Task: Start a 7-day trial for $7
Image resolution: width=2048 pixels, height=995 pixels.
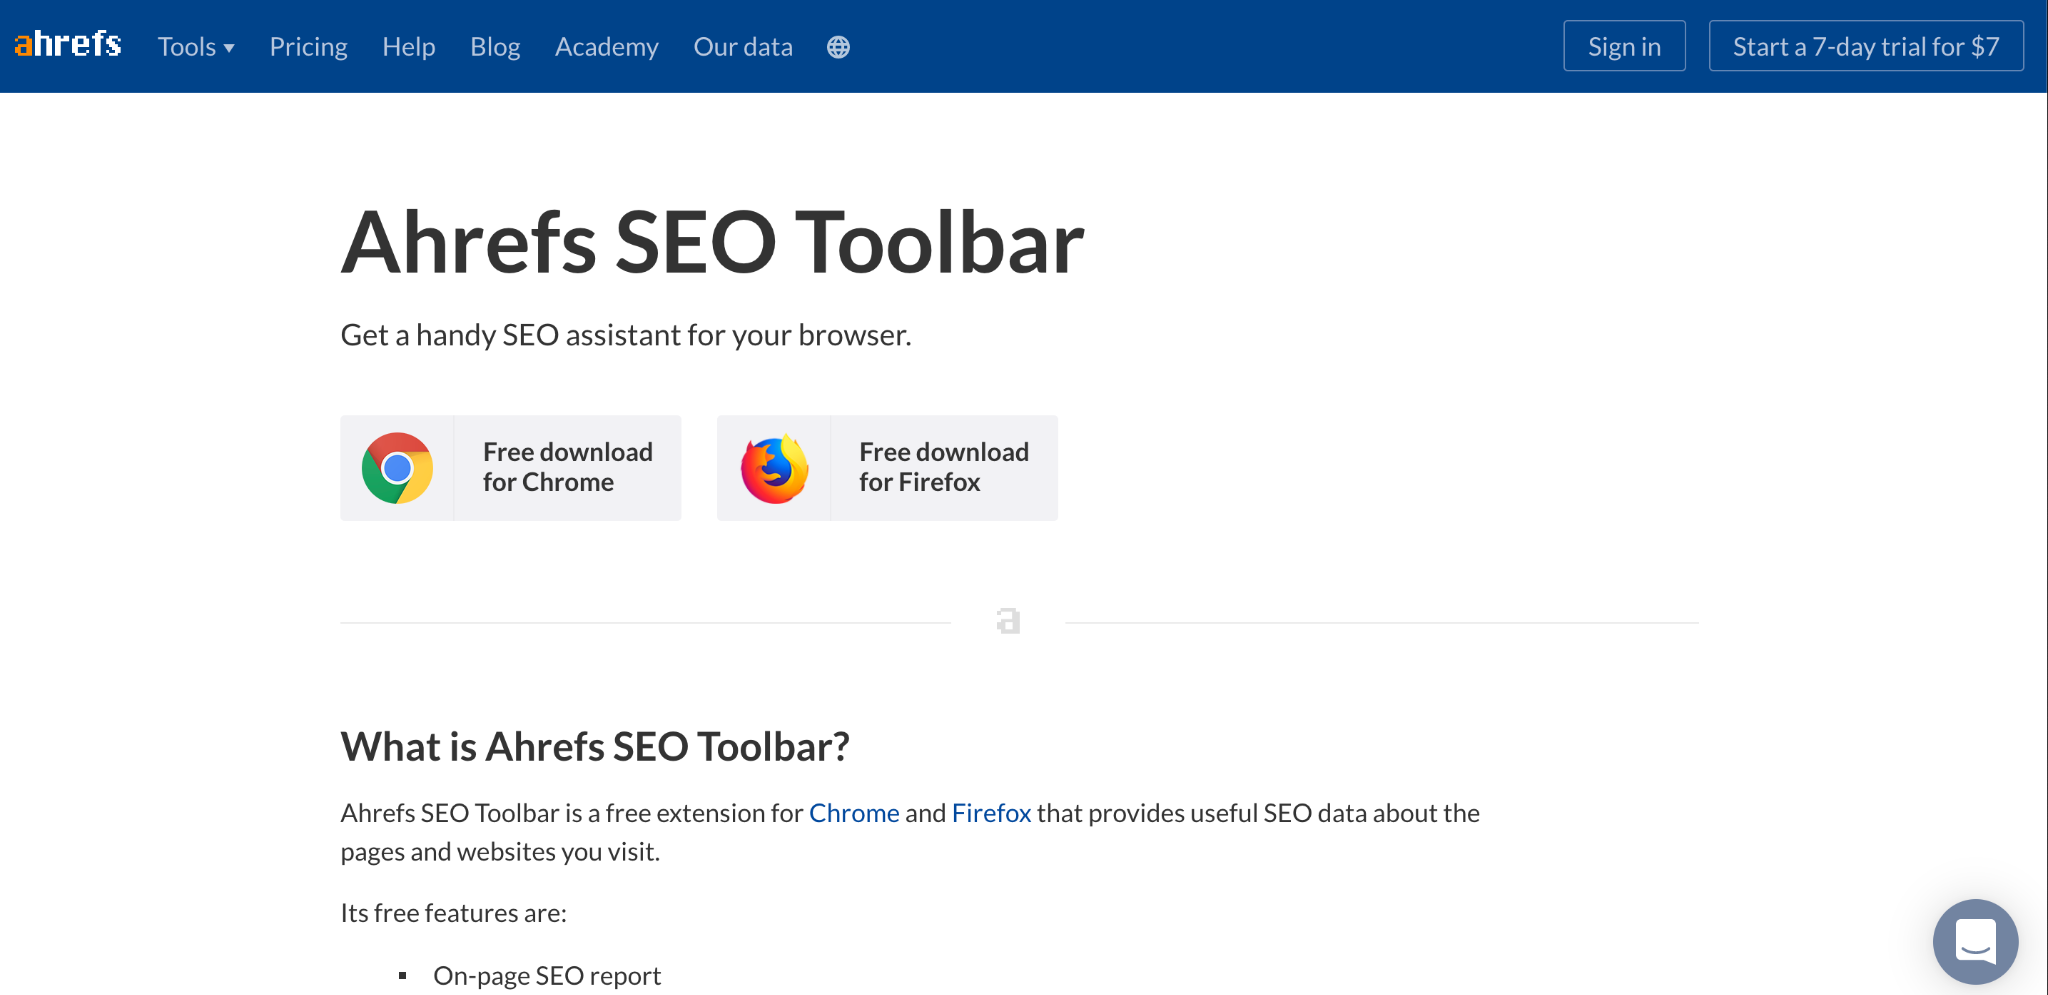Action: click(1866, 46)
